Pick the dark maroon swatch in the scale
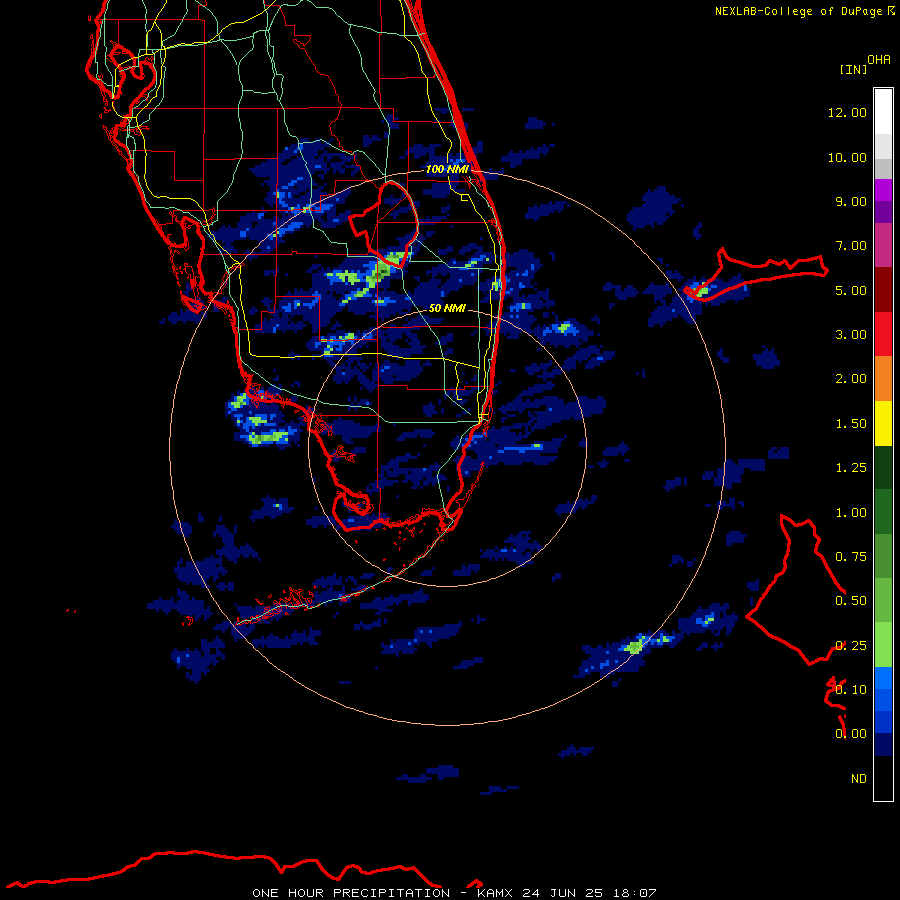 point(883,290)
